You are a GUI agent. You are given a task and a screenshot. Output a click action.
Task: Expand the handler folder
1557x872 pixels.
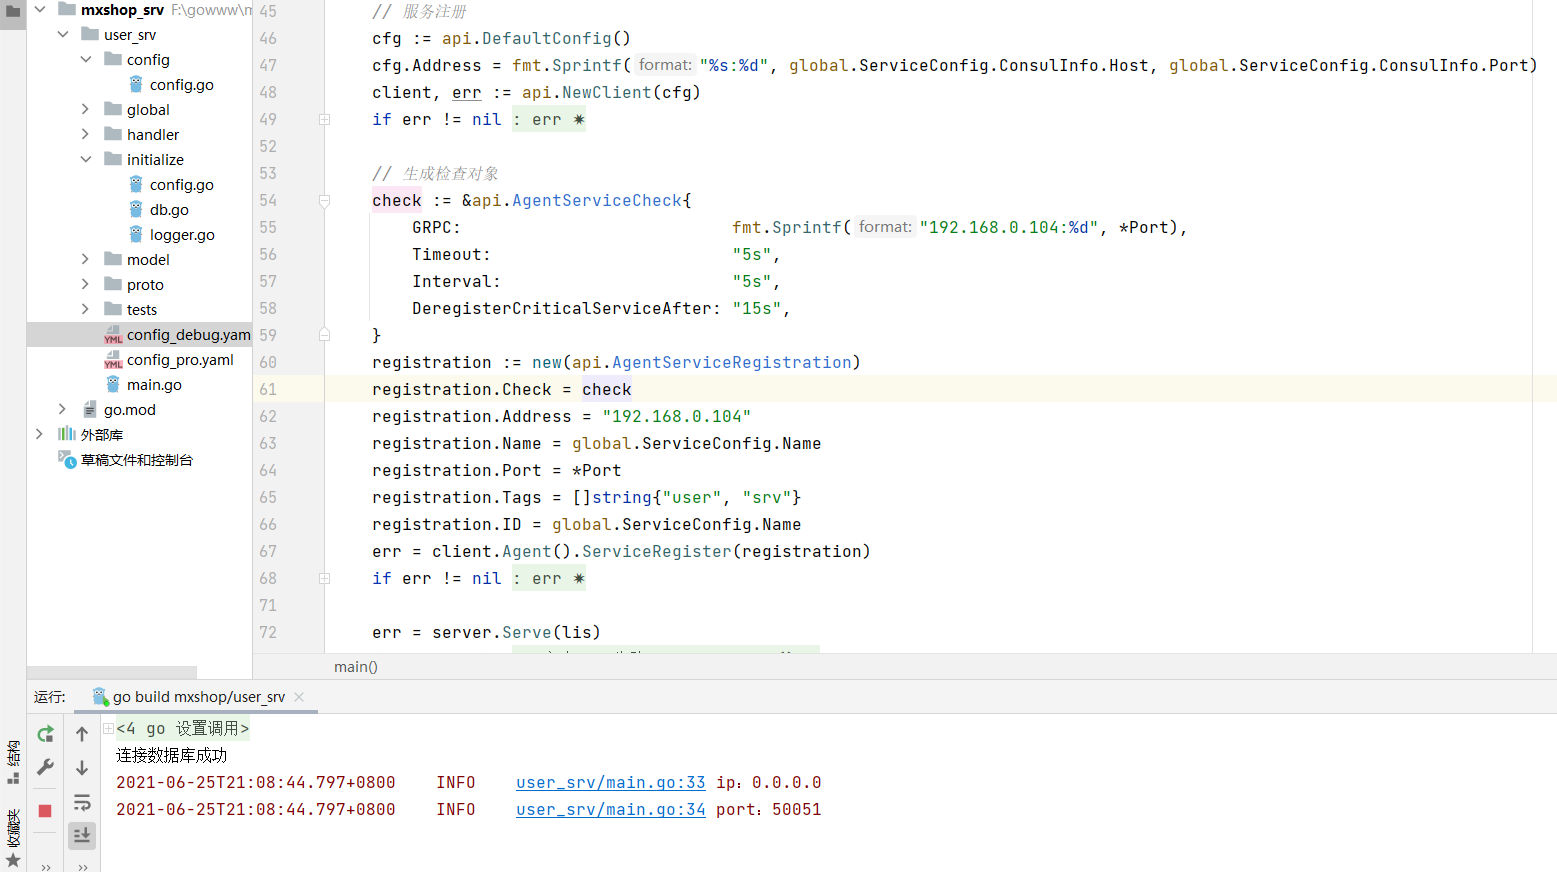coord(86,134)
